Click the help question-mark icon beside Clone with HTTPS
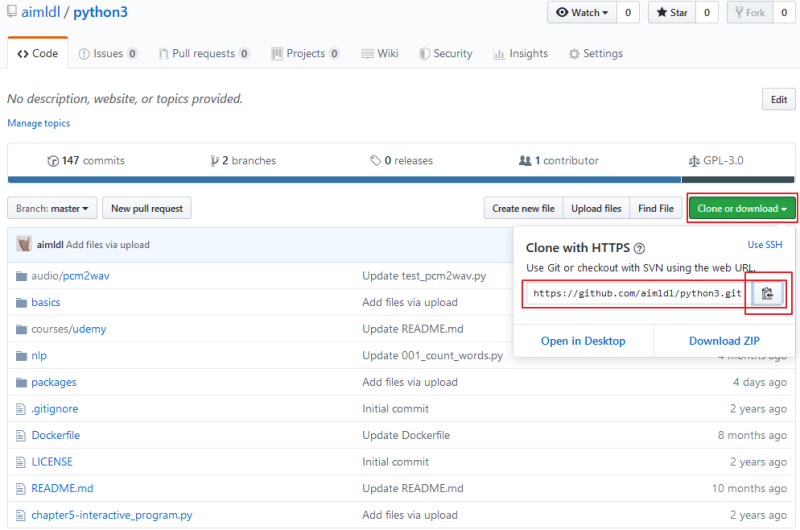This screenshot has width=800, height=530. pos(639,248)
